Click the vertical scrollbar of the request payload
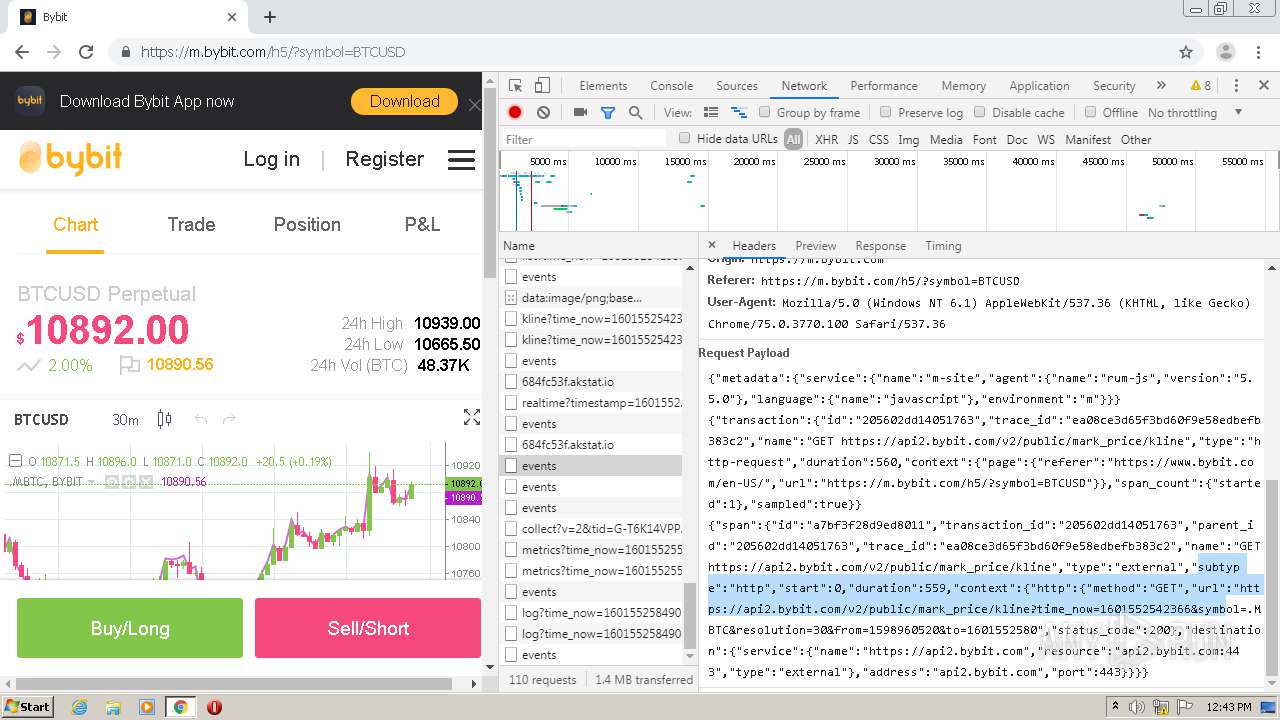Image resolution: width=1280 pixels, height=720 pixels. click(x=1272, y=578)
